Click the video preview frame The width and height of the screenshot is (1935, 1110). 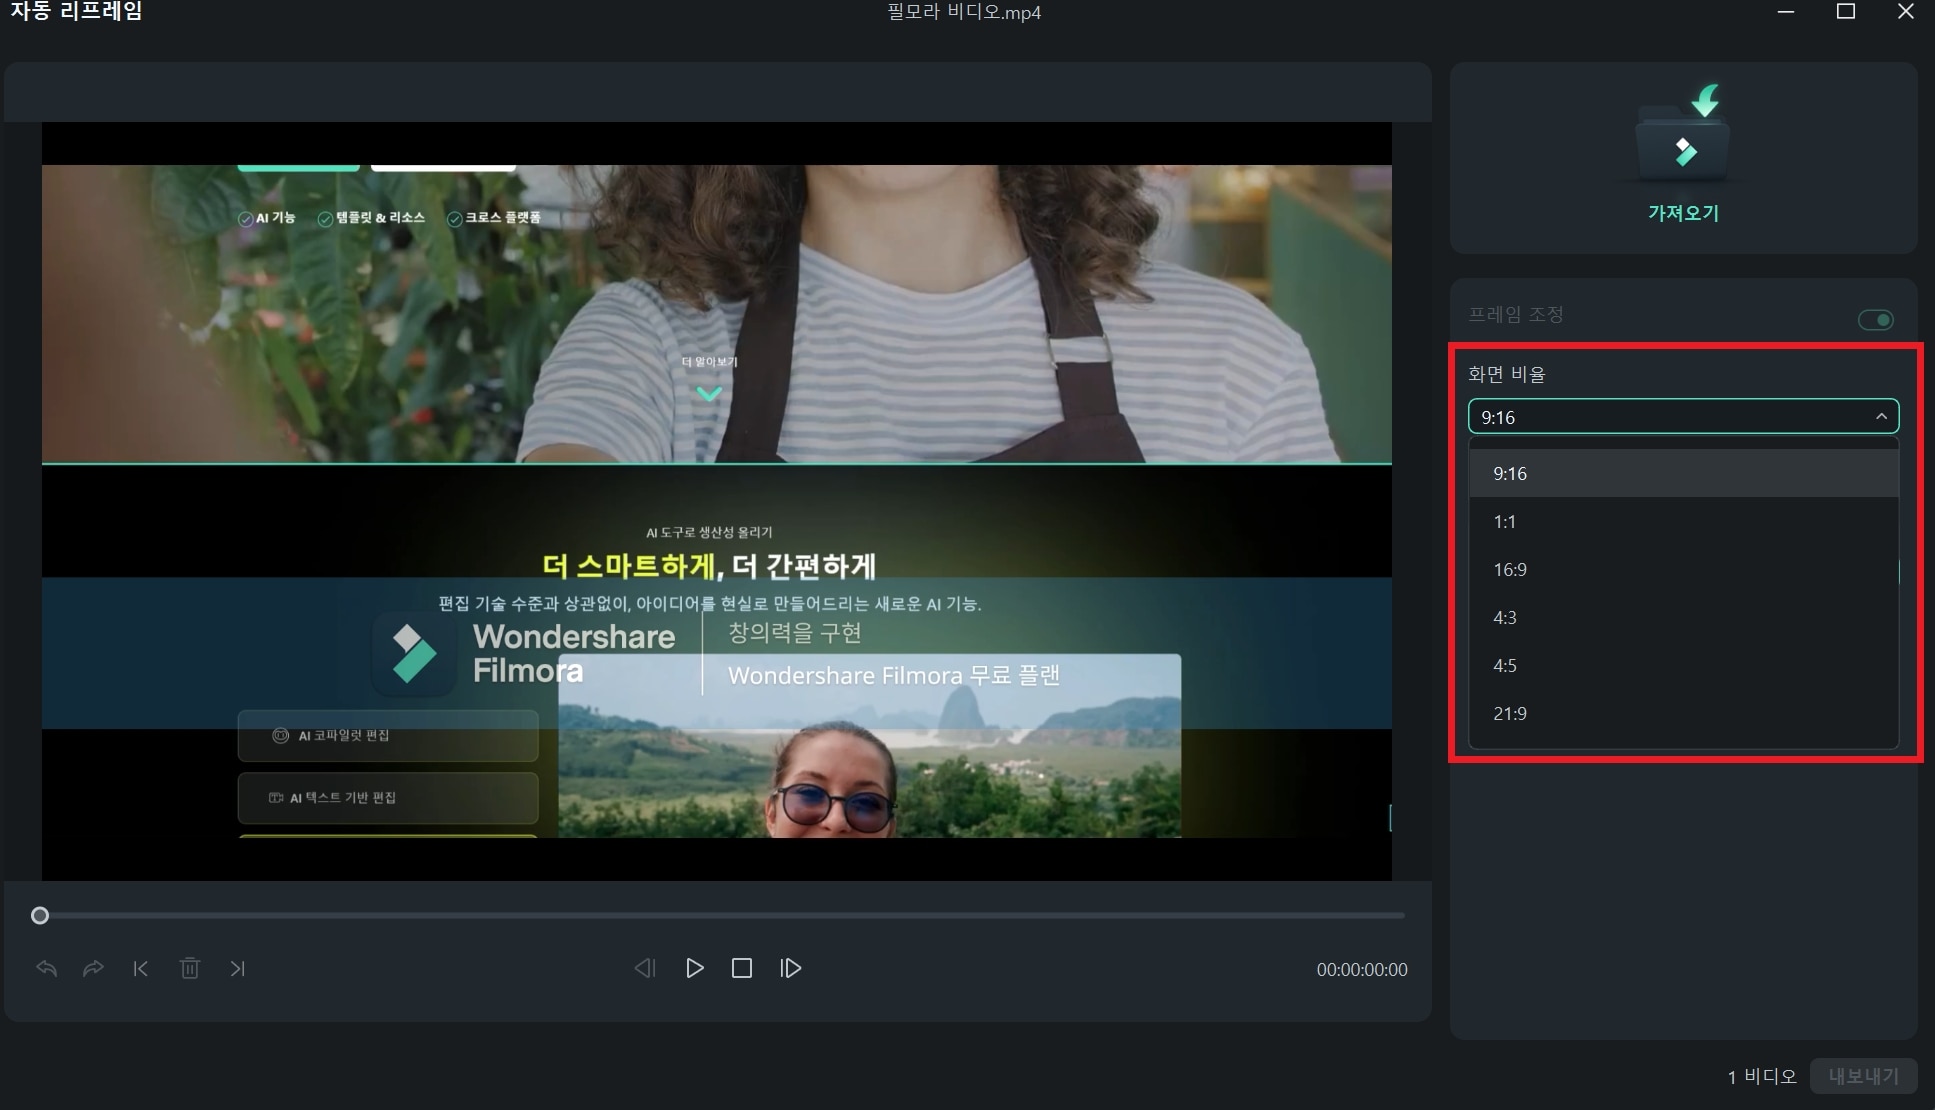[717, 501]
